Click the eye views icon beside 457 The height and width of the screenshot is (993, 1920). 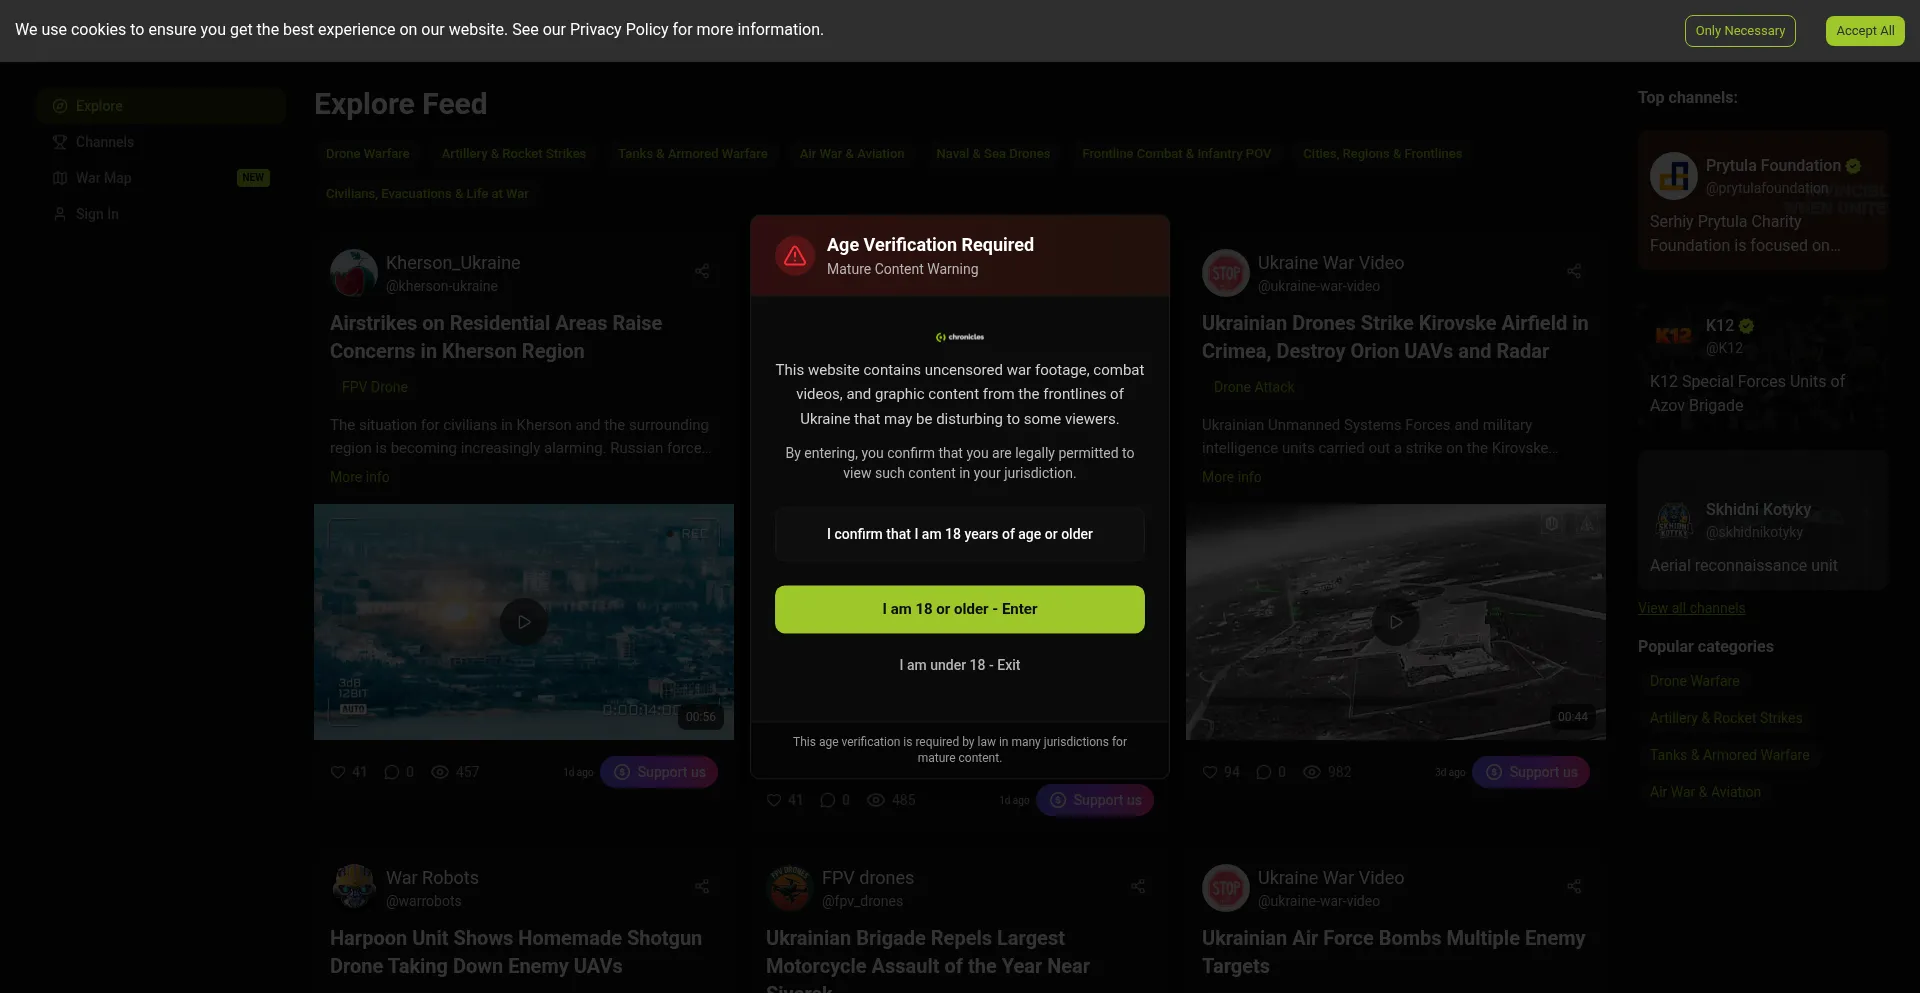pos(440,772)
